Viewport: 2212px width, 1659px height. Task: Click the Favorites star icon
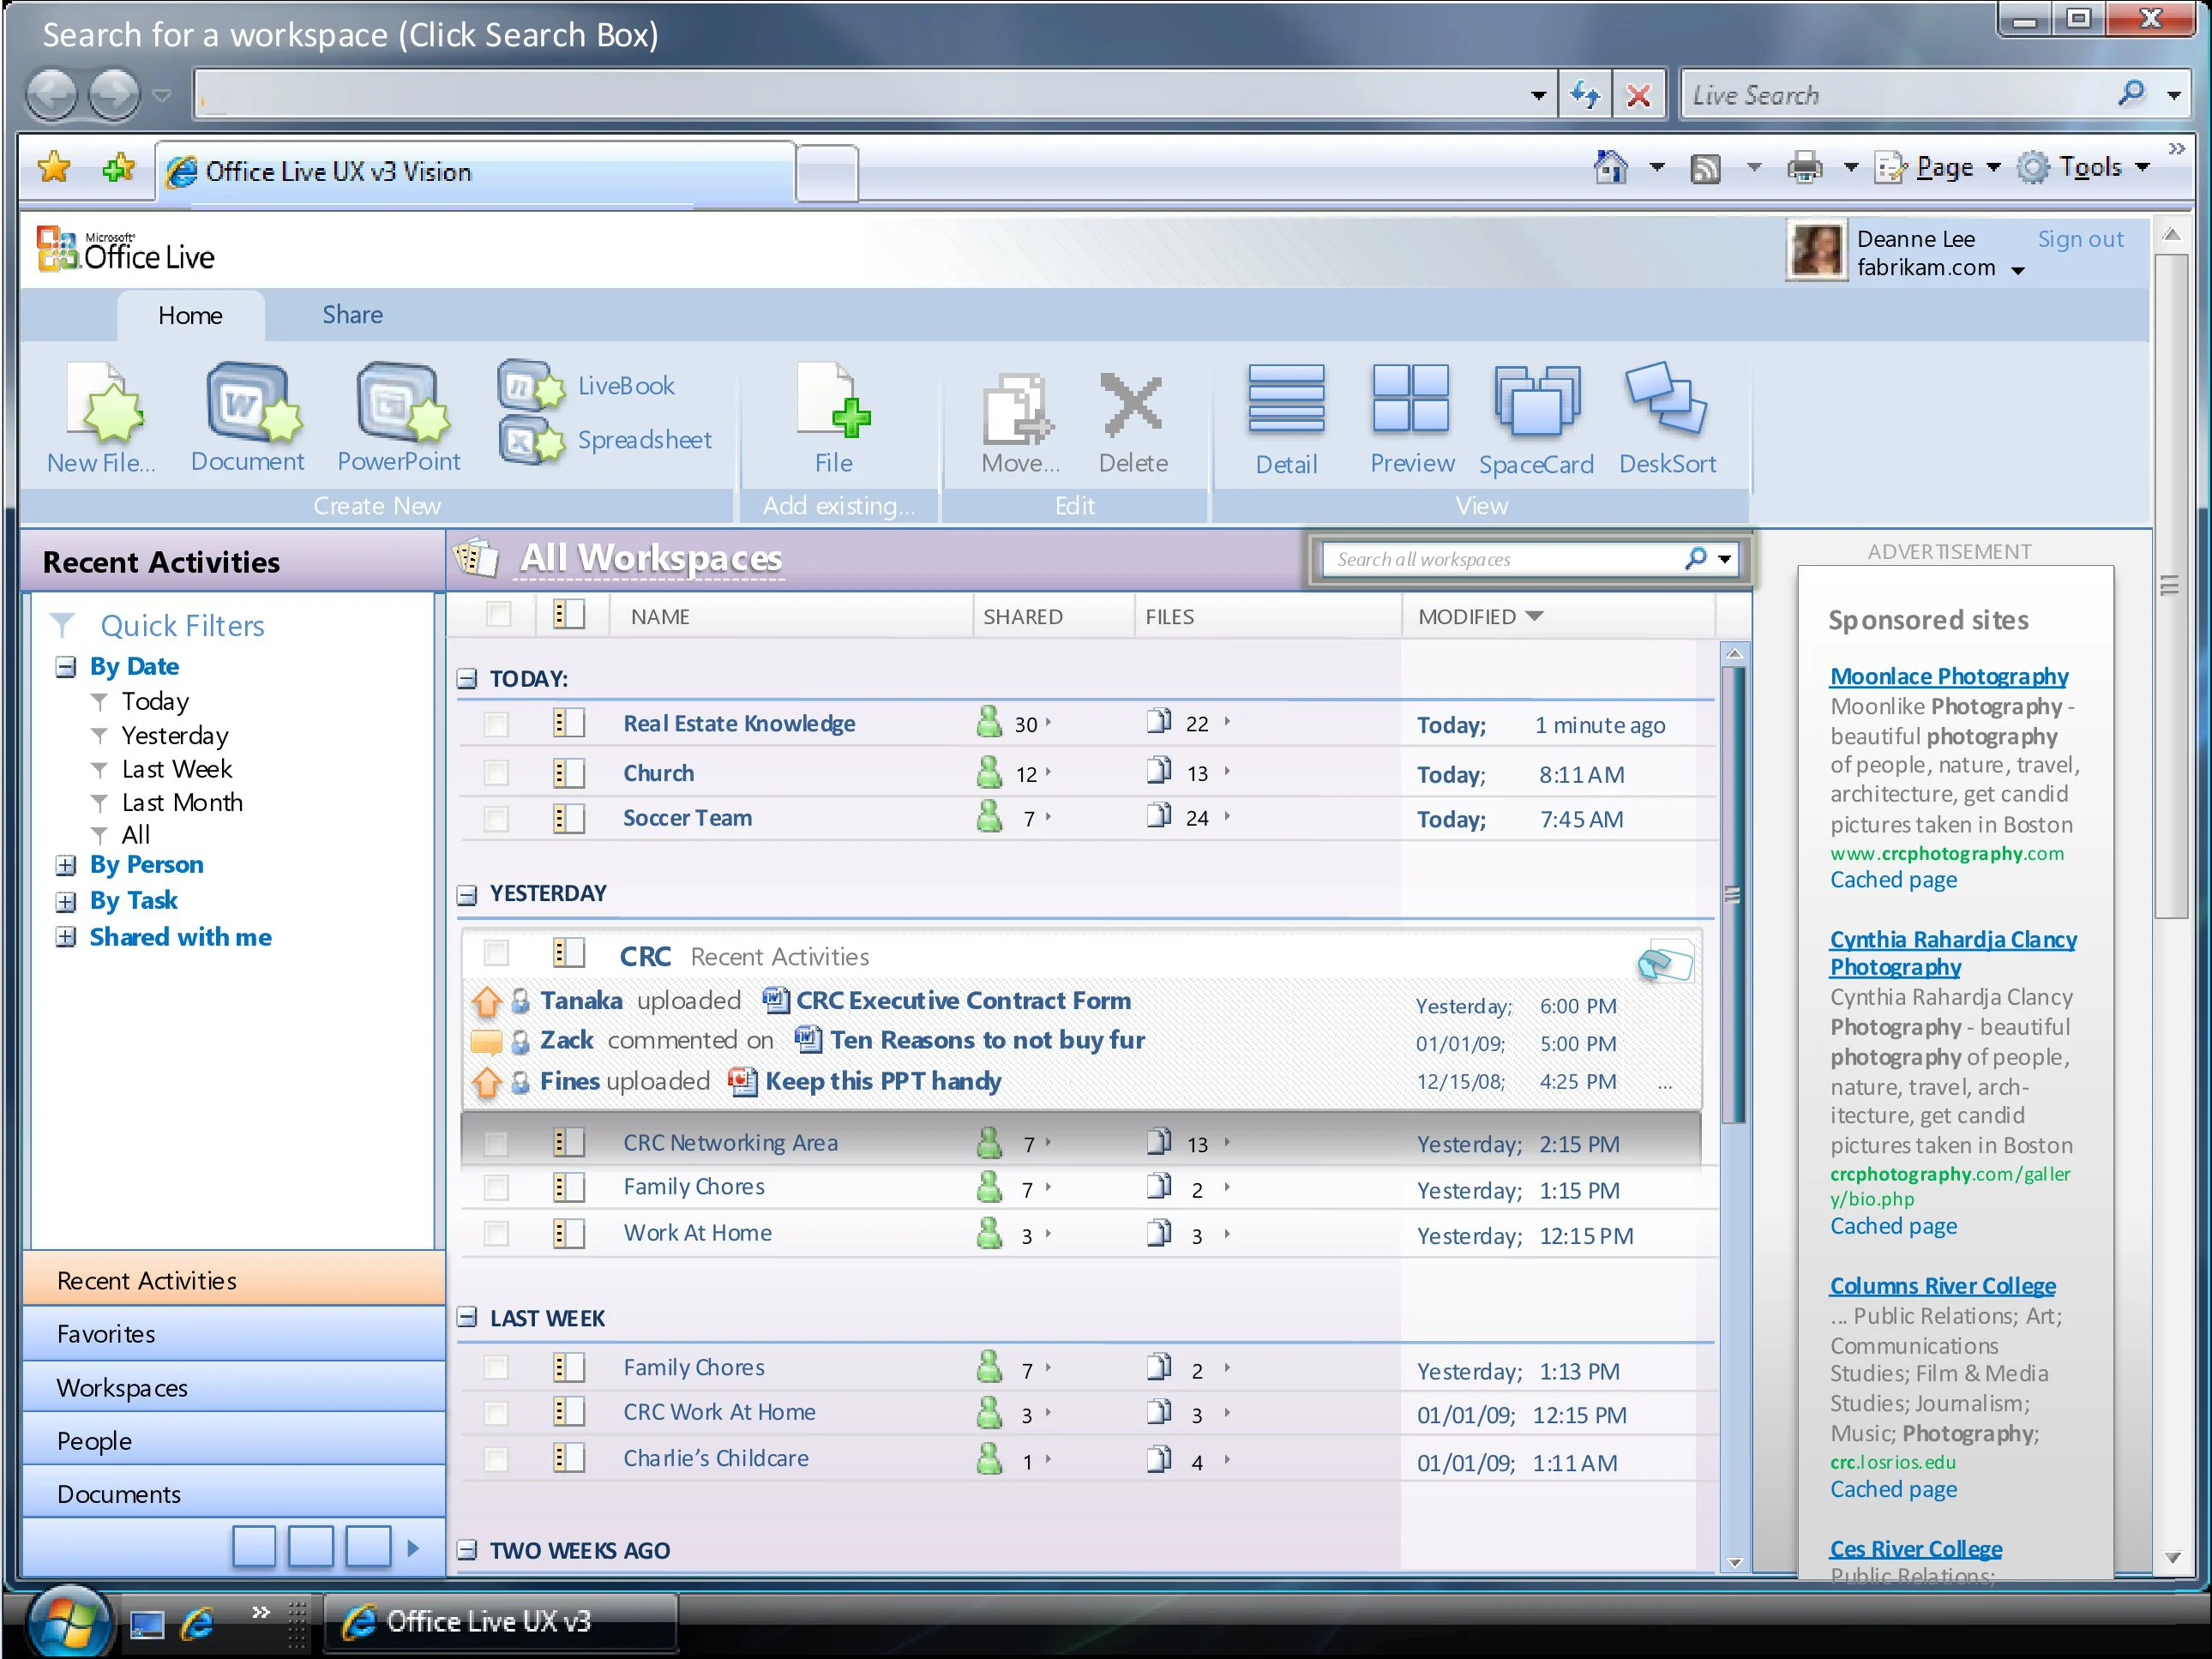tap(54, 168)
